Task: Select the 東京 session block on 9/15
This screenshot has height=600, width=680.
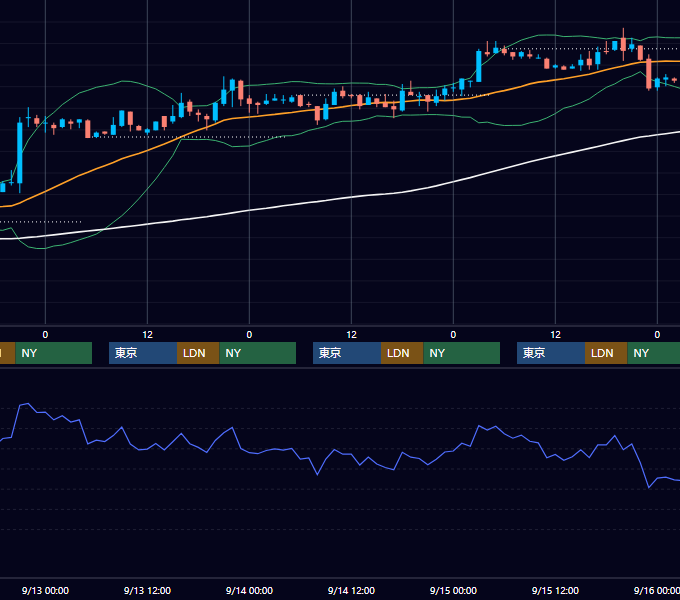Action: click(551, 353)
